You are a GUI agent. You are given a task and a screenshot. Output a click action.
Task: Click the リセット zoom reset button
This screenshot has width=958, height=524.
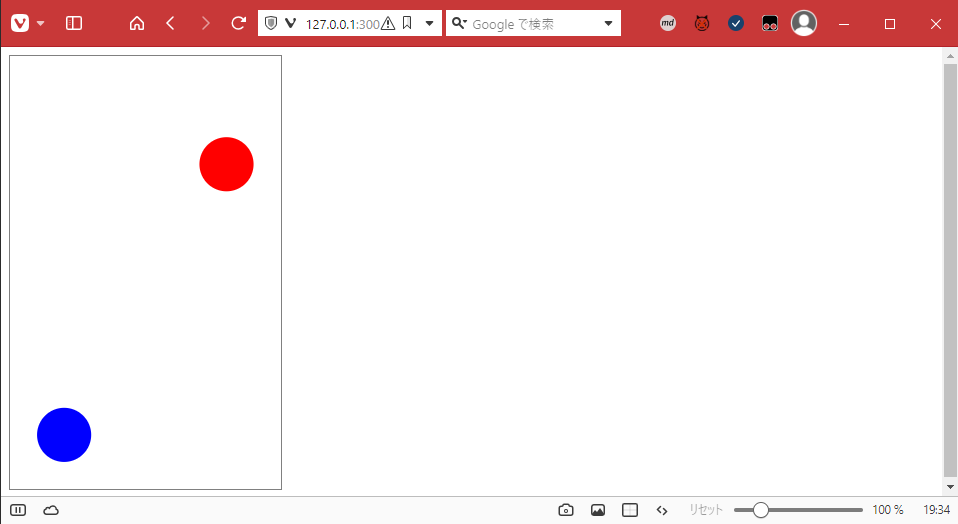click(x=706, y=510)
